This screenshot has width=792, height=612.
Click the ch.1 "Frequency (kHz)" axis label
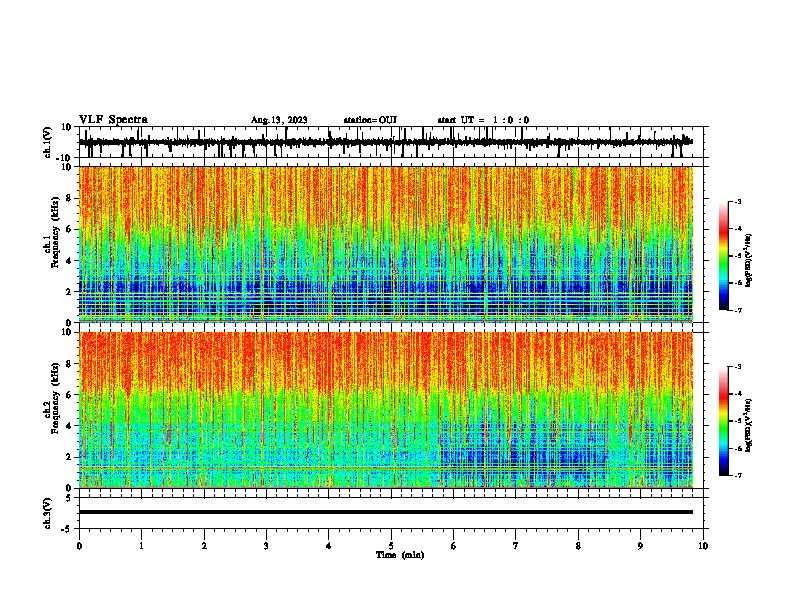(55, 233)
